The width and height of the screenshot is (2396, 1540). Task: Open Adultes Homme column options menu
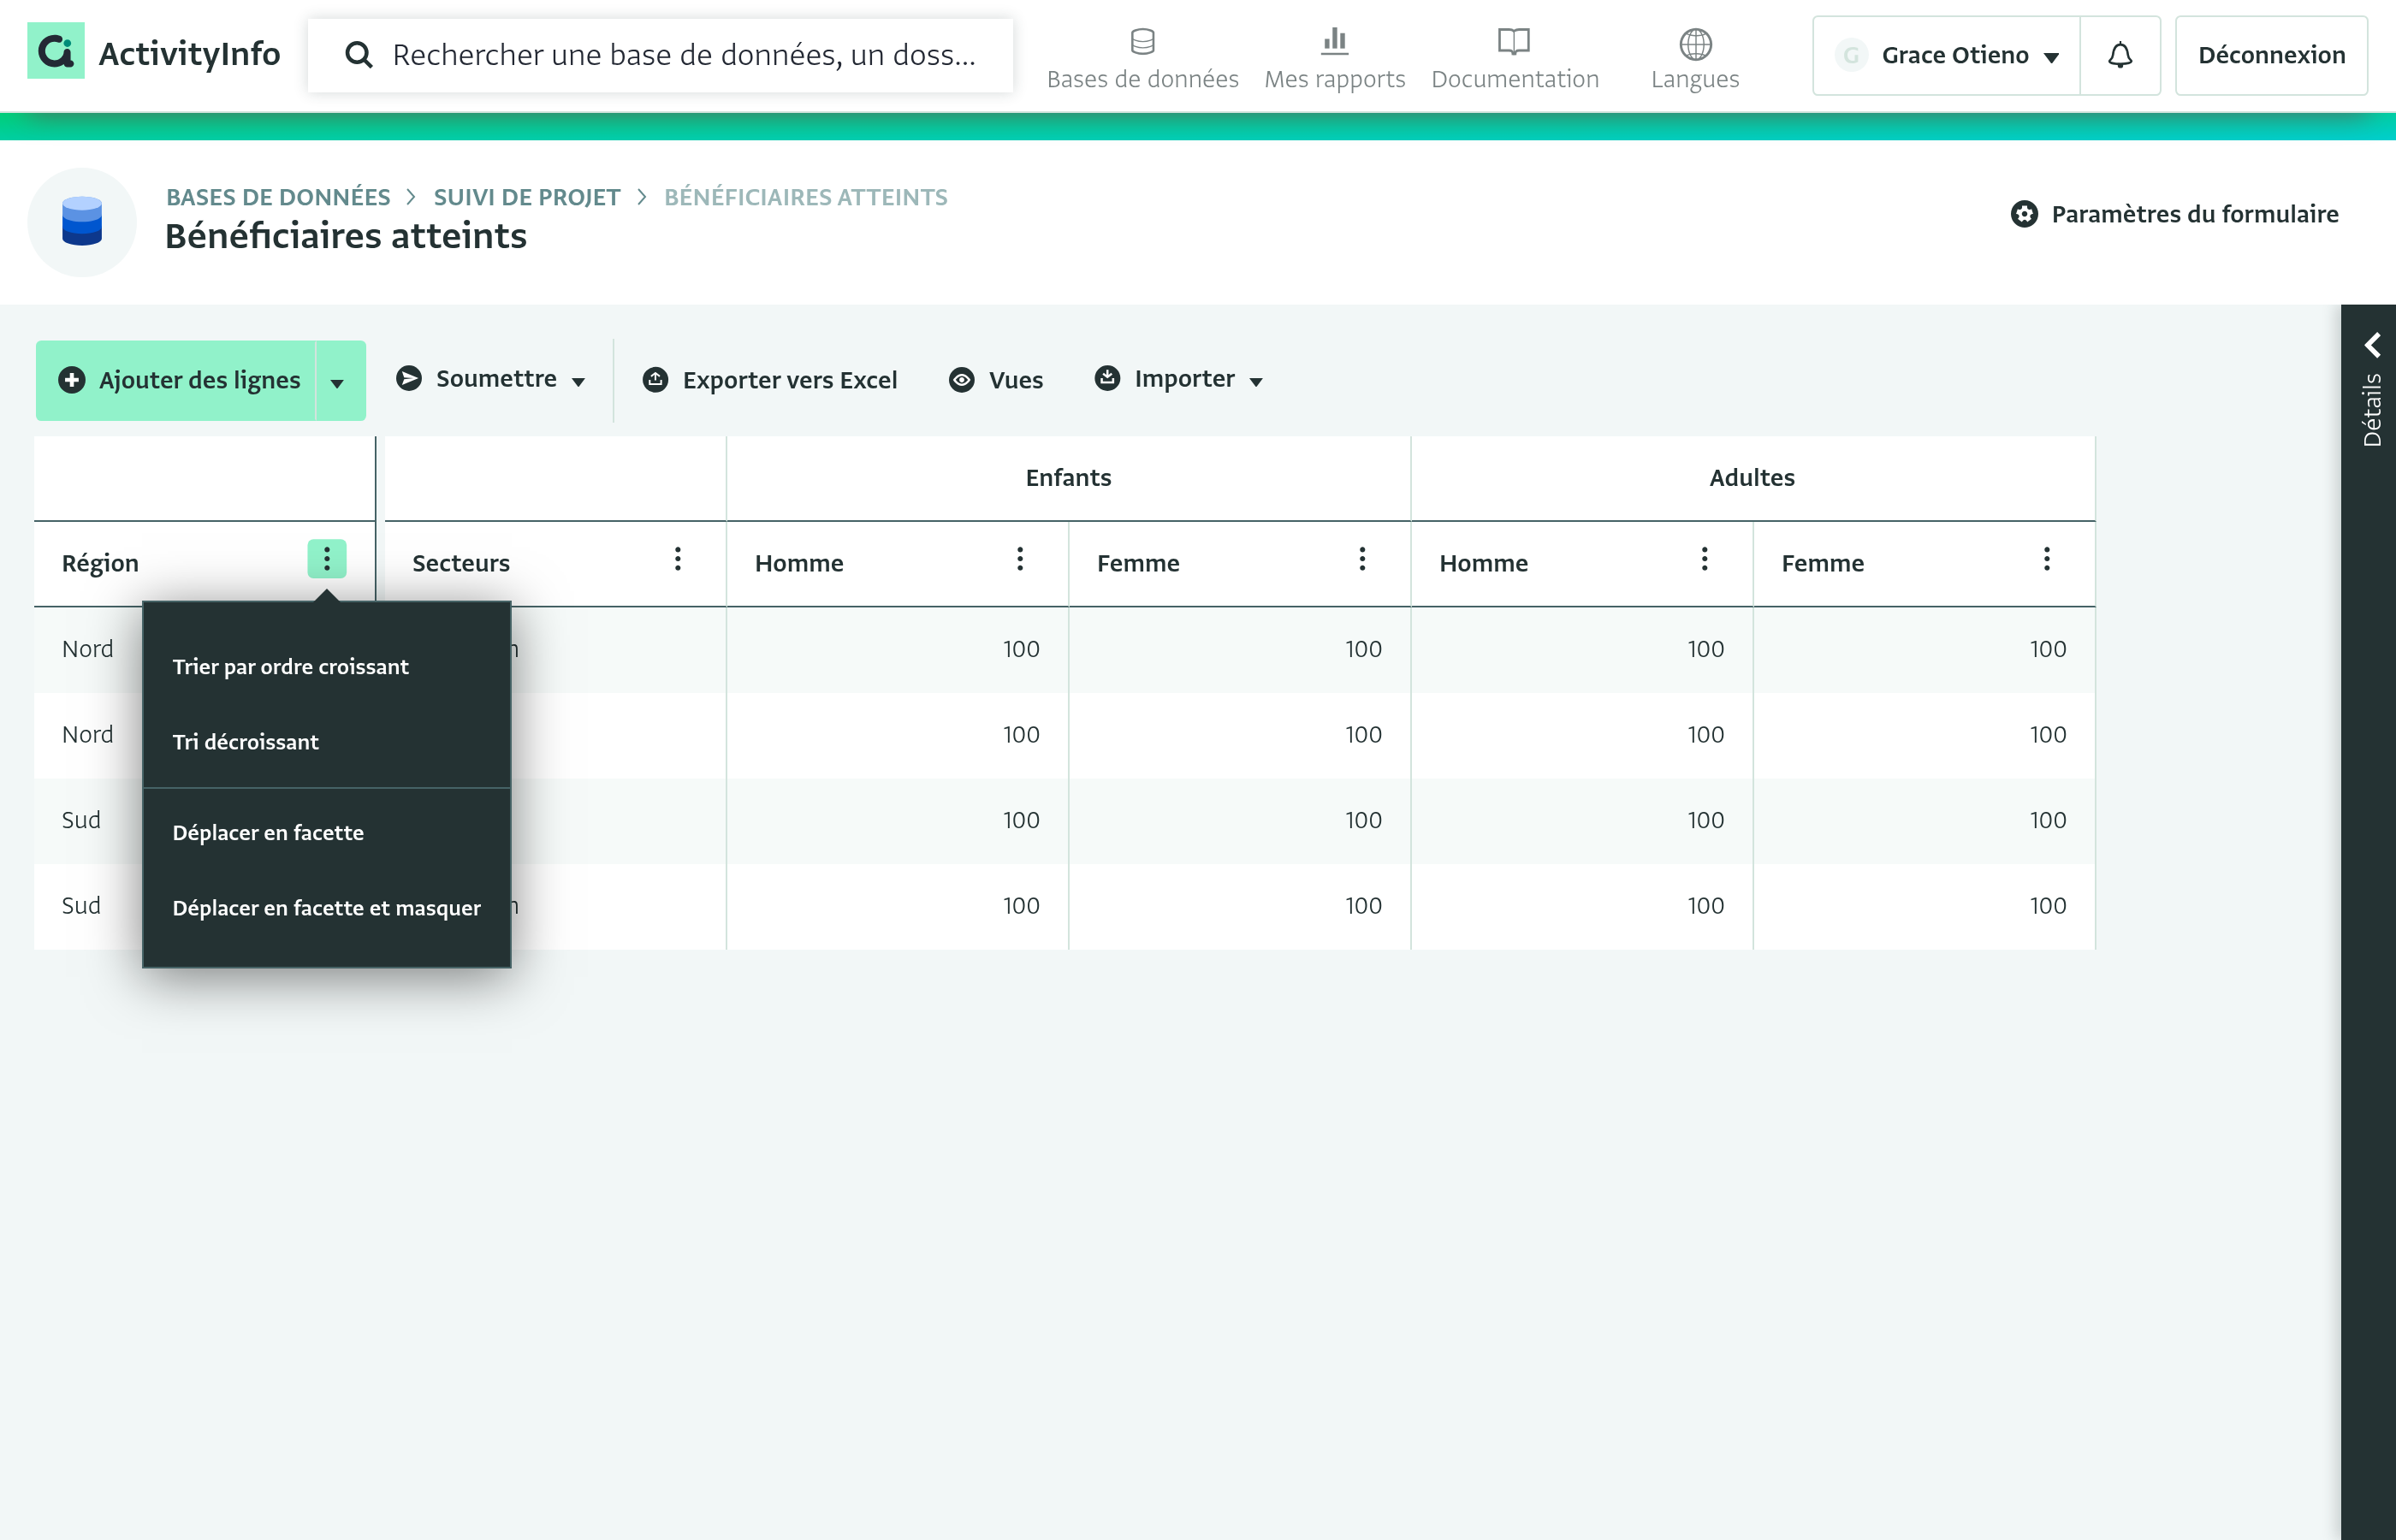pyautogui.click(x=1705, y=559)
